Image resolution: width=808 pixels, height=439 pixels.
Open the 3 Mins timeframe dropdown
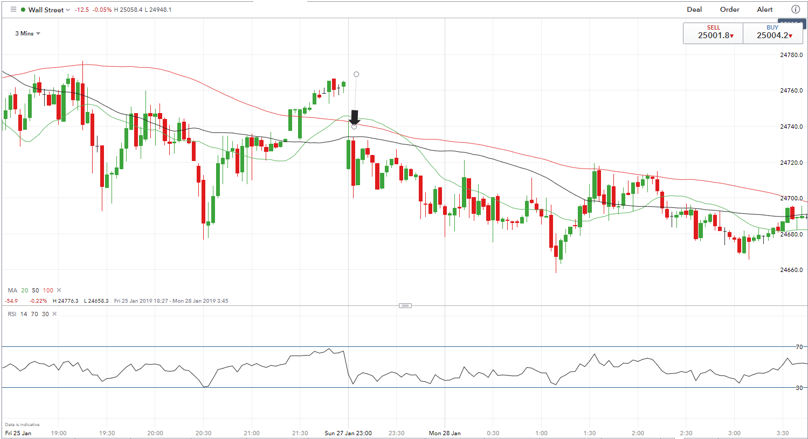click(27, 34)
